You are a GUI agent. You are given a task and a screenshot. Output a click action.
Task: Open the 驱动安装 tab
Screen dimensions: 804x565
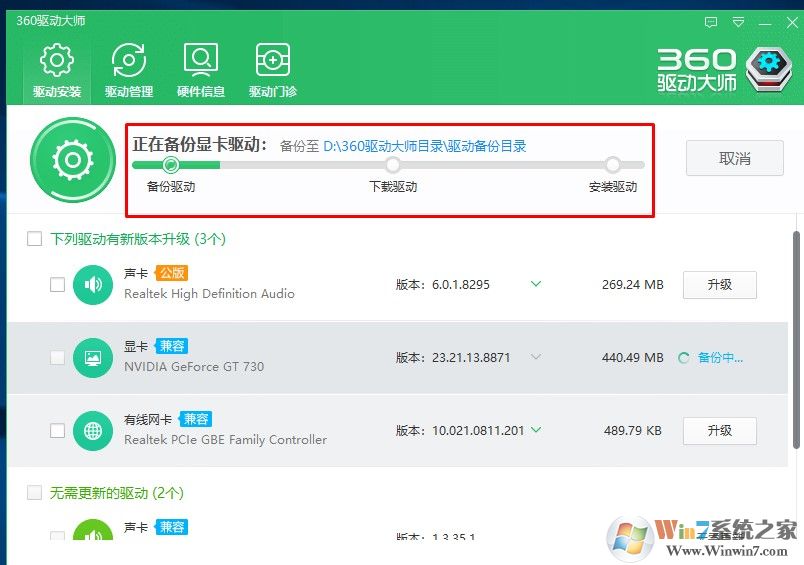coord(57,71)
